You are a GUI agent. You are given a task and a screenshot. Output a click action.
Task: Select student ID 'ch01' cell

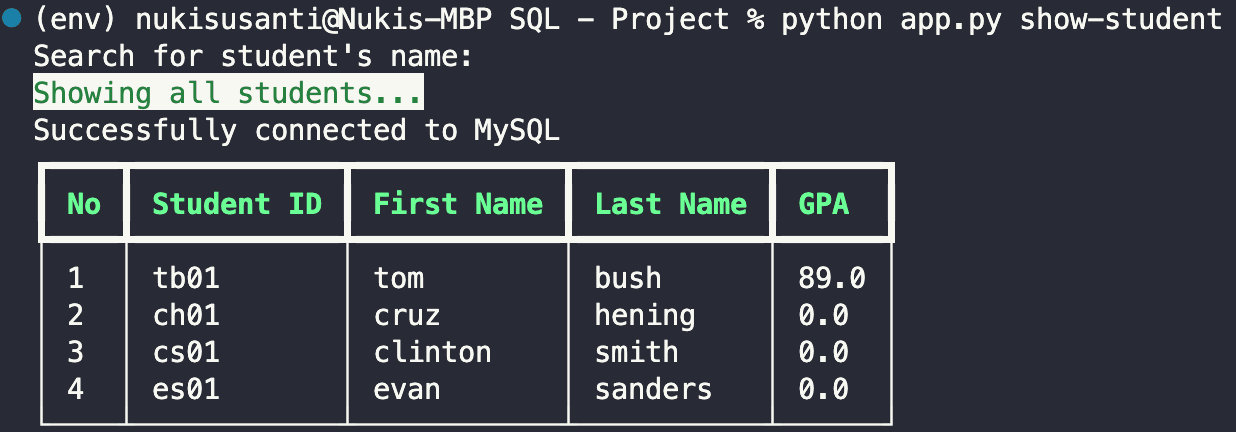click(x=185, y=315)
